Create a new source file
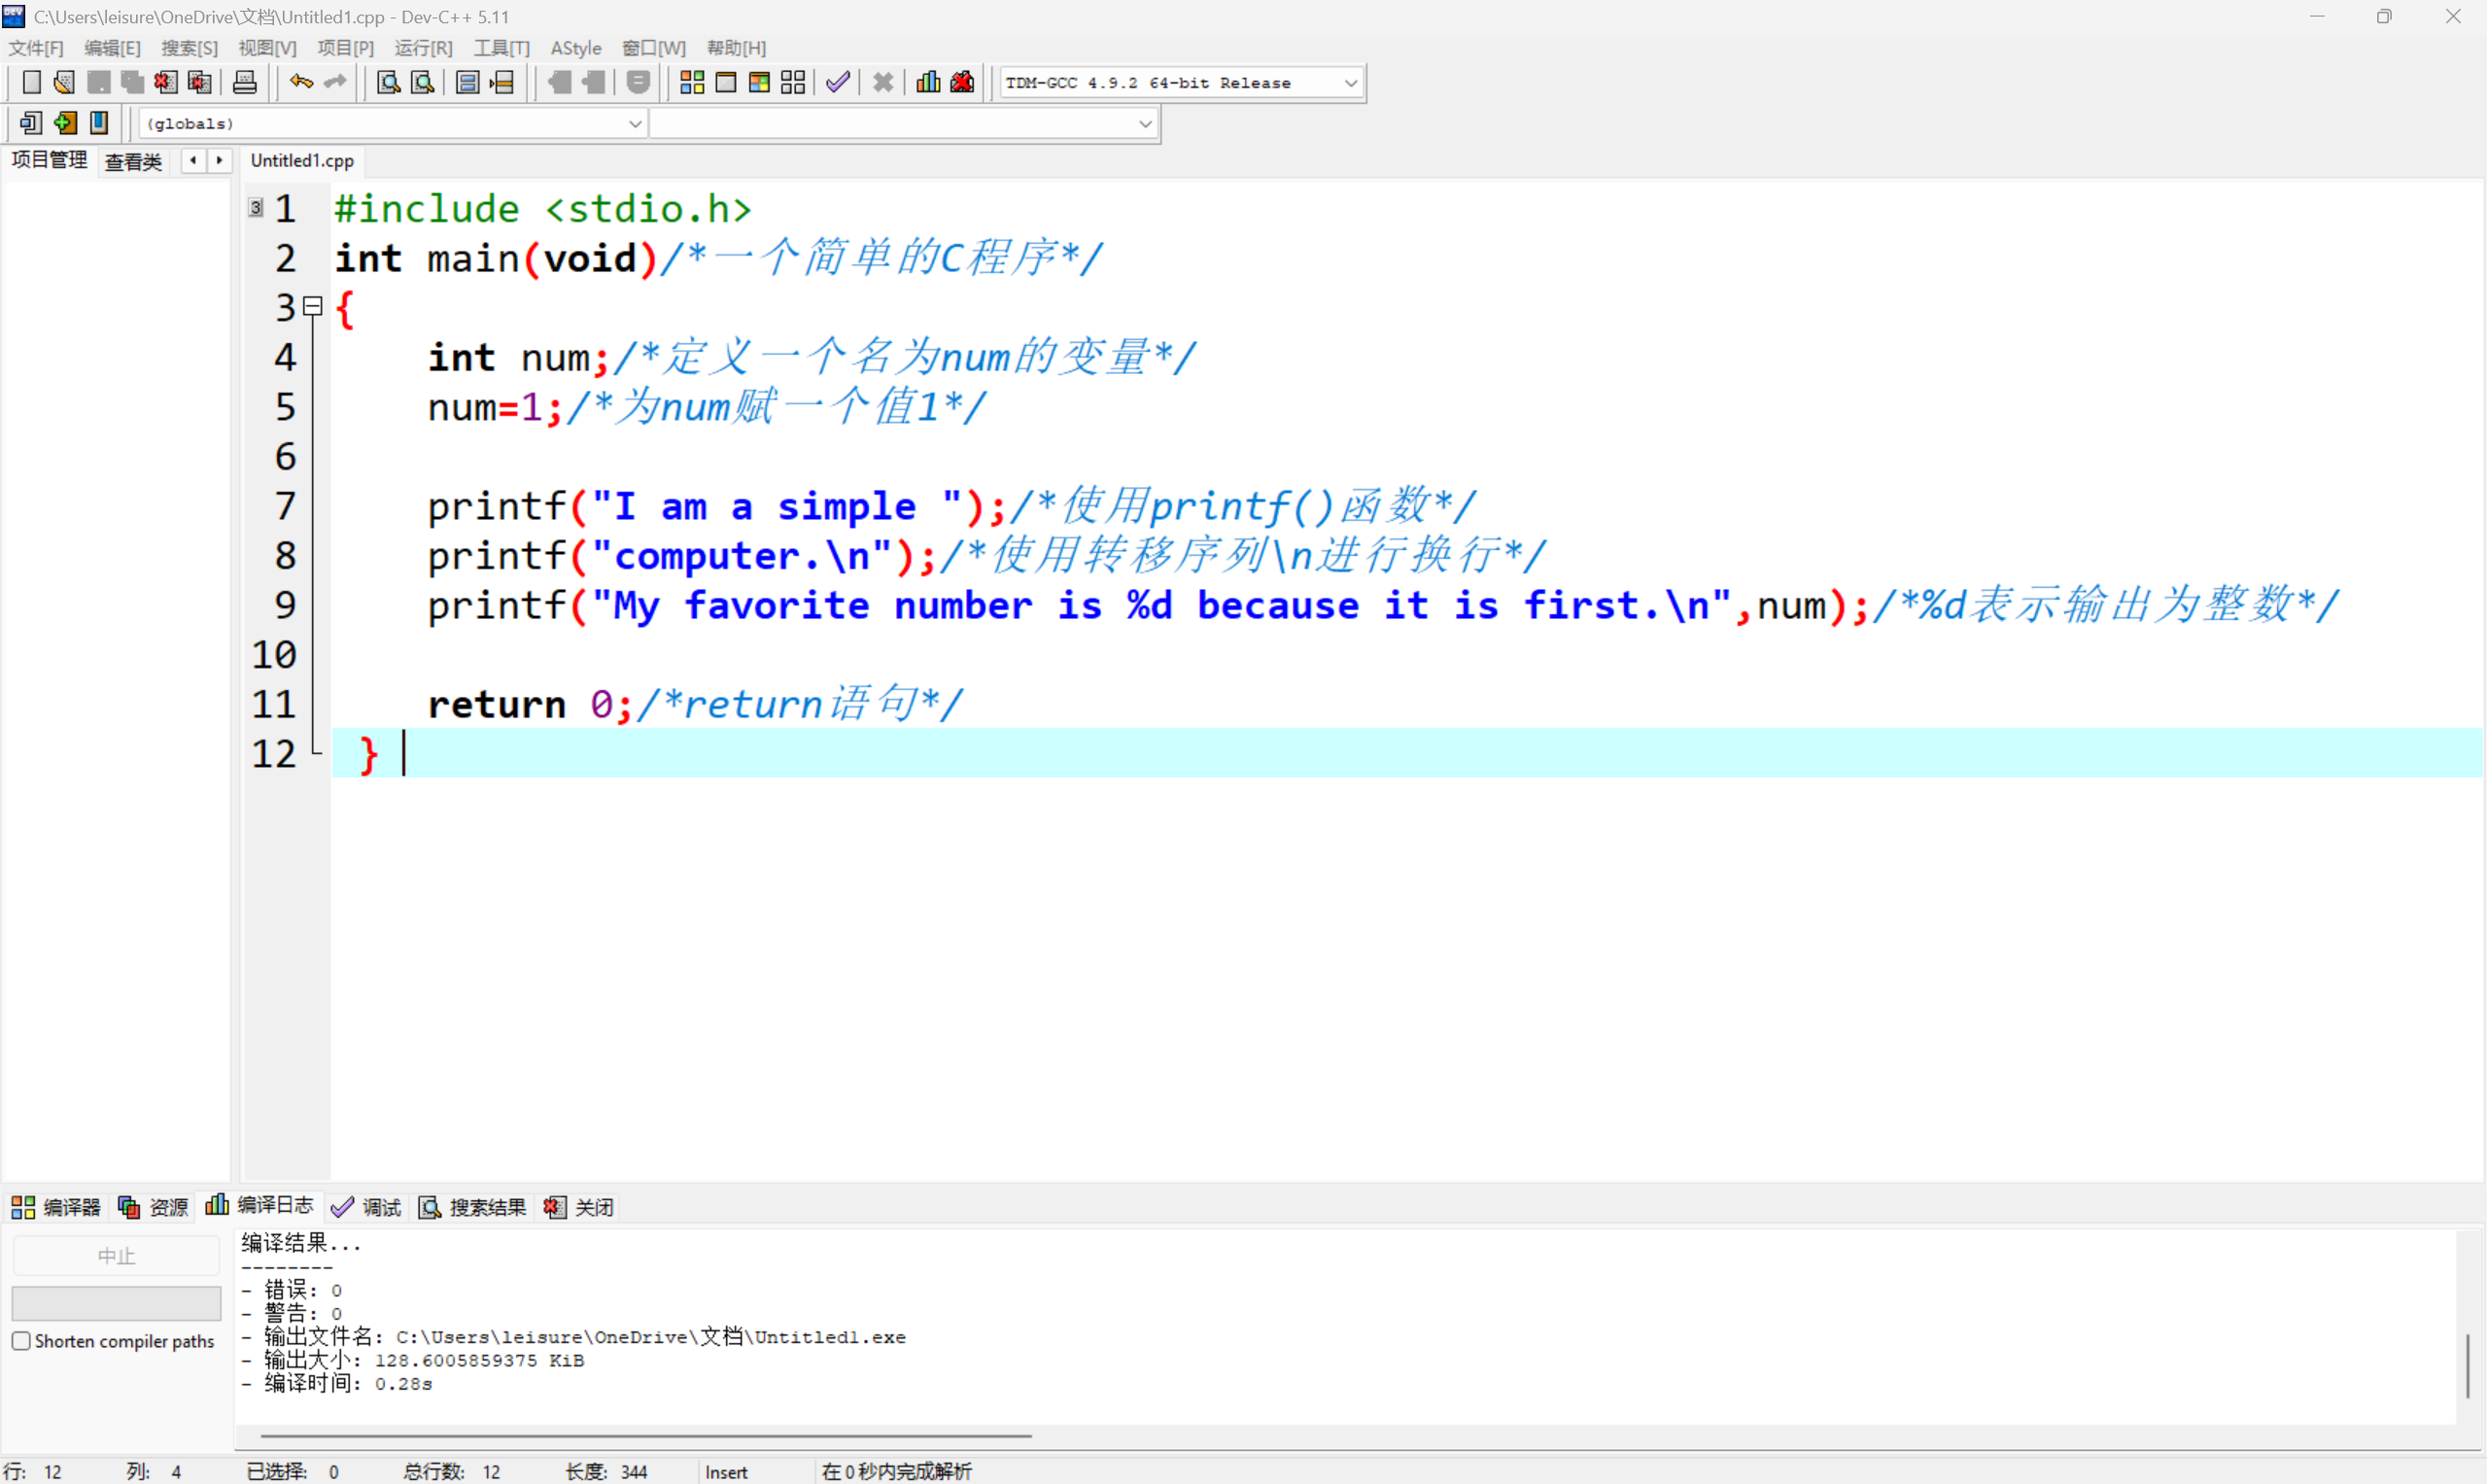The width and height of the screenshot is (2487, 1484). coord(31,82)
